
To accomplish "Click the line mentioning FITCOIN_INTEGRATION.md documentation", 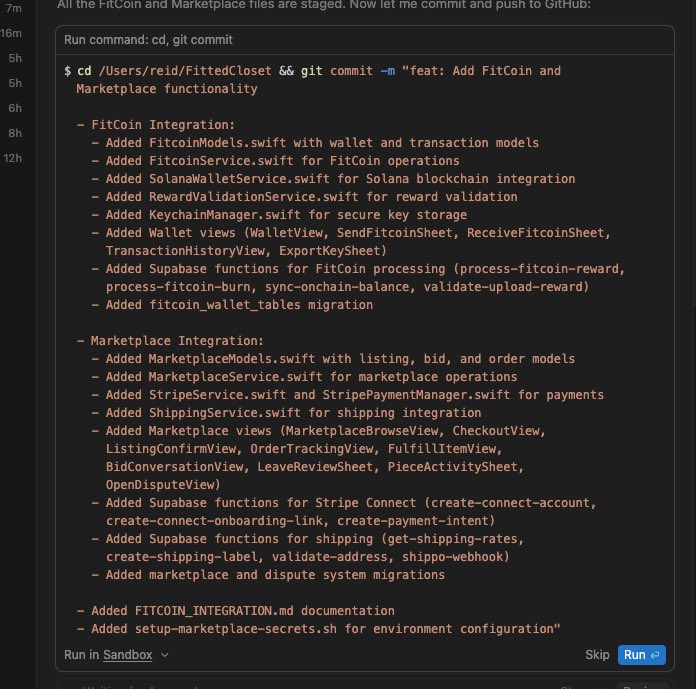I will point(236,611).
